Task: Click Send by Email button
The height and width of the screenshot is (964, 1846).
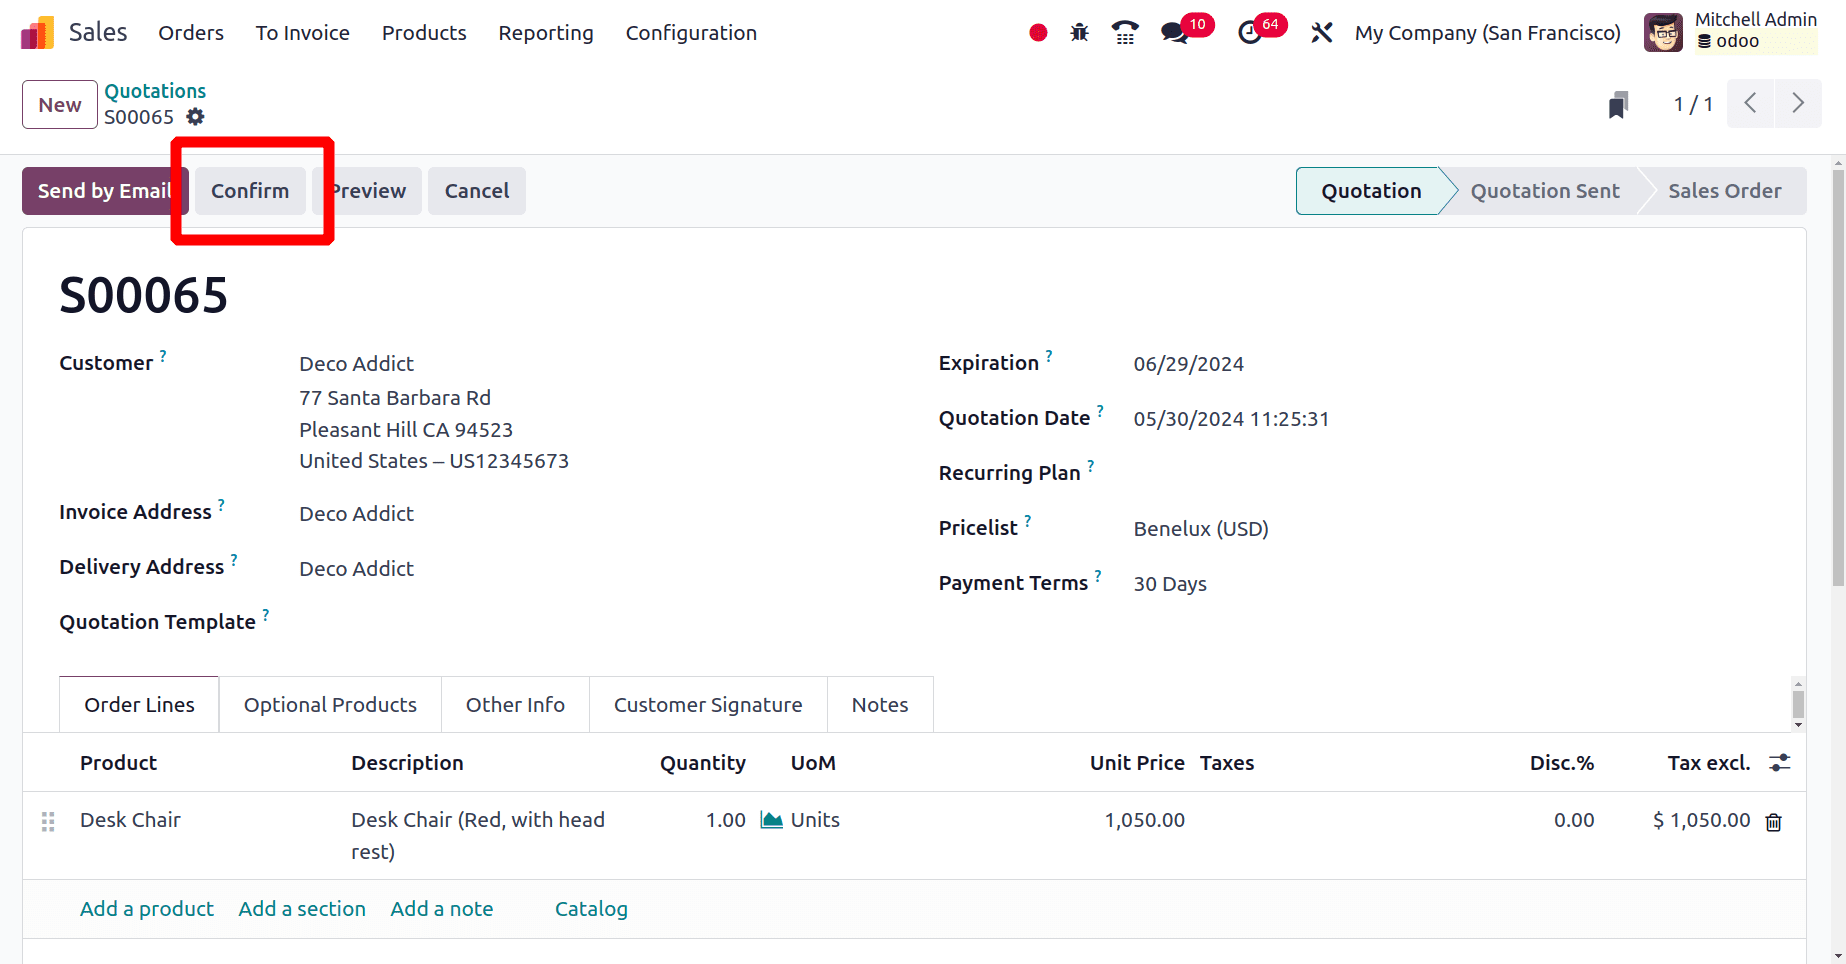Action: pos(104,191)
